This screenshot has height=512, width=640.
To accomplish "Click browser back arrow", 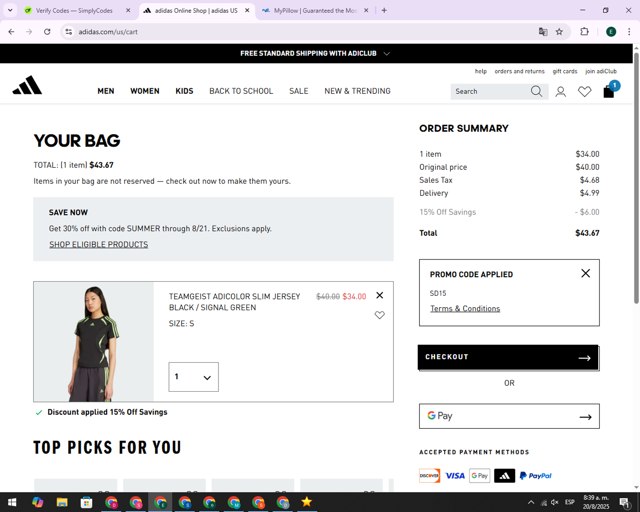I will coord(11,32).
